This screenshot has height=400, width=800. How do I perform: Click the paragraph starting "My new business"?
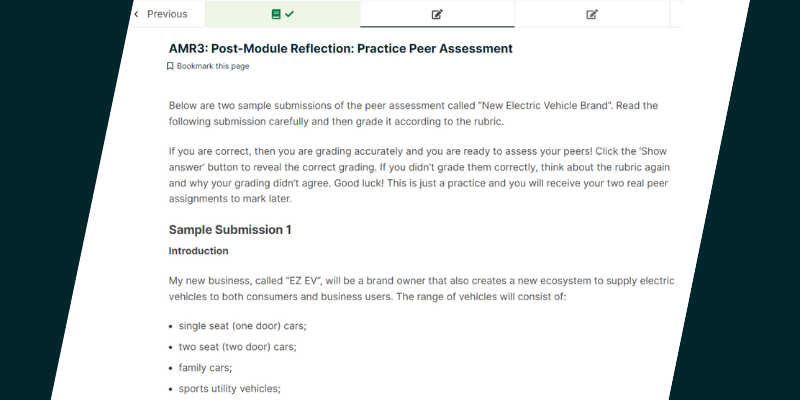[420, 289]
